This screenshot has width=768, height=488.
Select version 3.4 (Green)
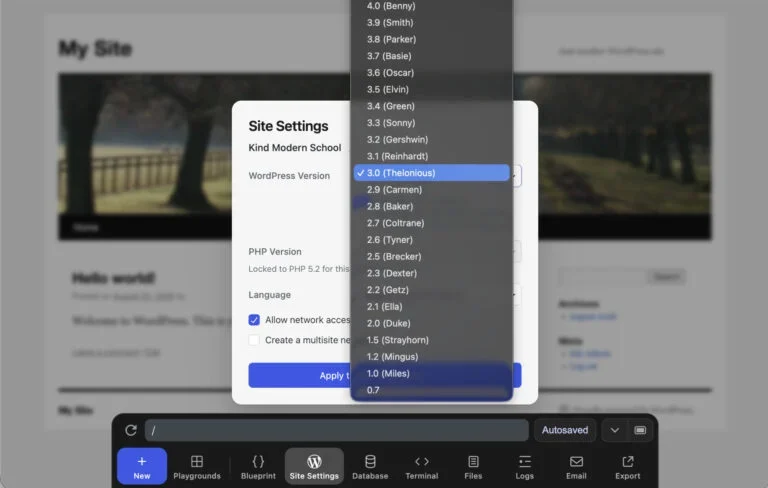[x=432, y=106]
